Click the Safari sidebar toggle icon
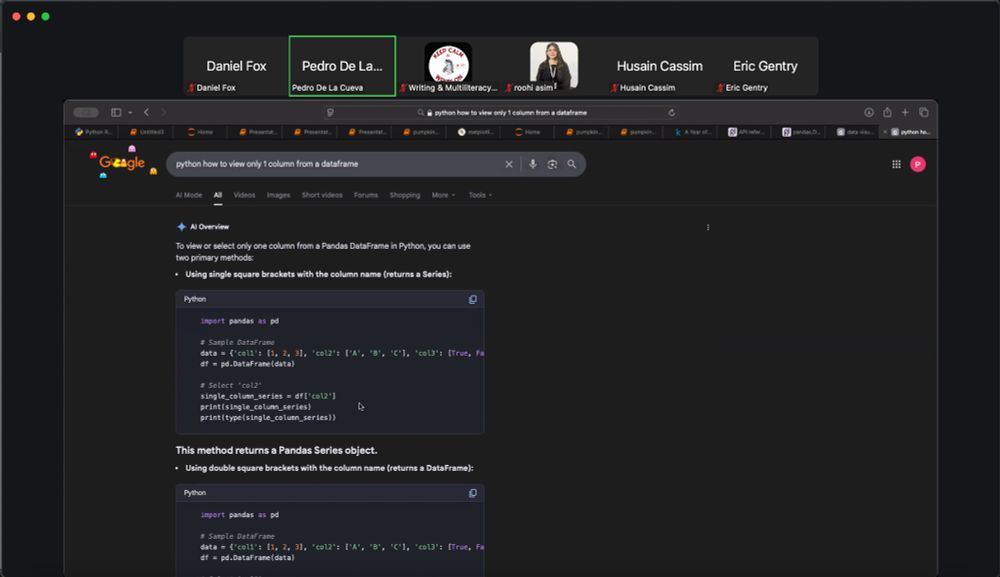This screenshot has width=1000, height=577. 116,112
